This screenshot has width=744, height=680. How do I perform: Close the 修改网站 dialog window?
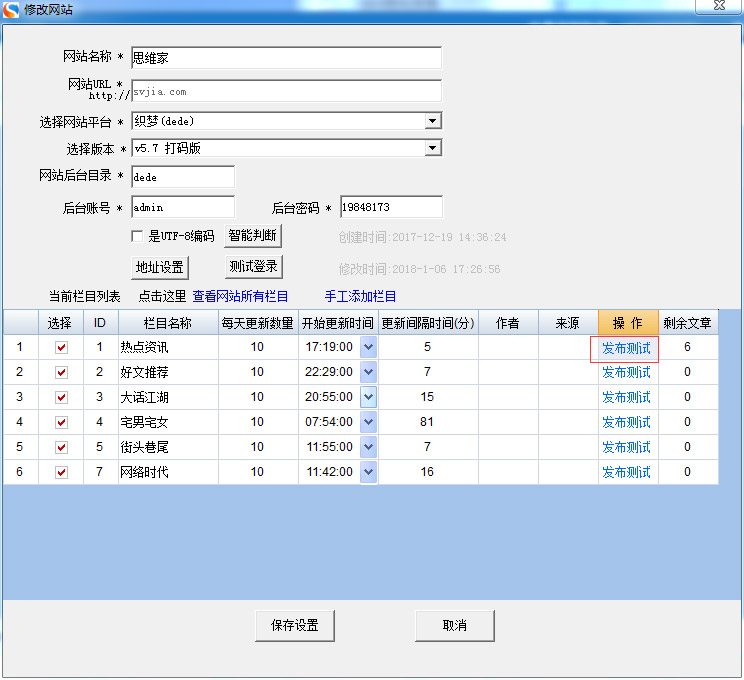(719, 6)
